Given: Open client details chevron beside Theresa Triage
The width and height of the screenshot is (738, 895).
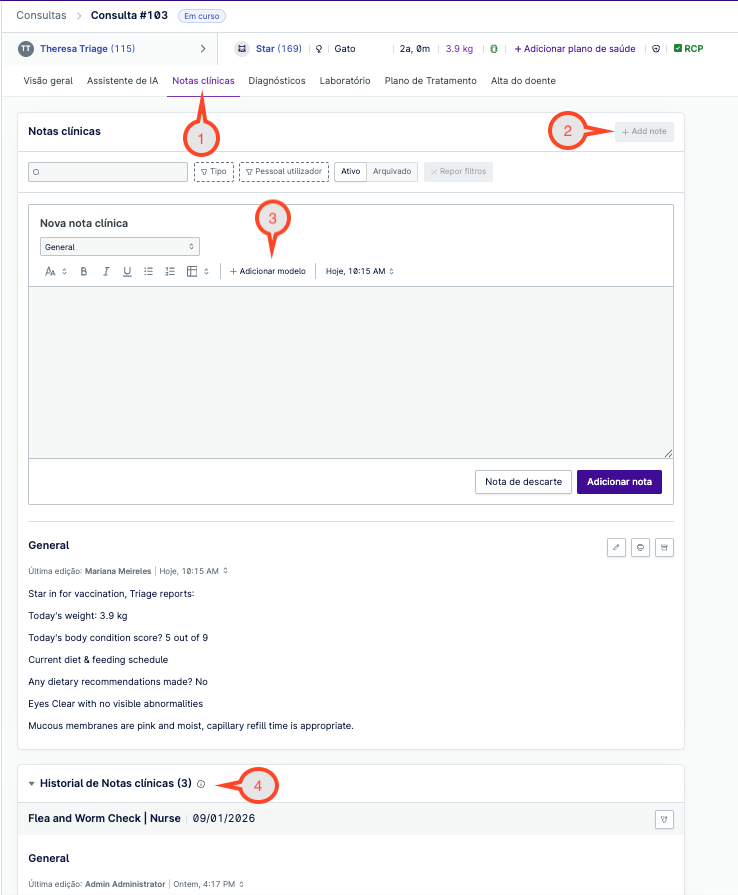Looking at the screenshot, I should point(203,49).
